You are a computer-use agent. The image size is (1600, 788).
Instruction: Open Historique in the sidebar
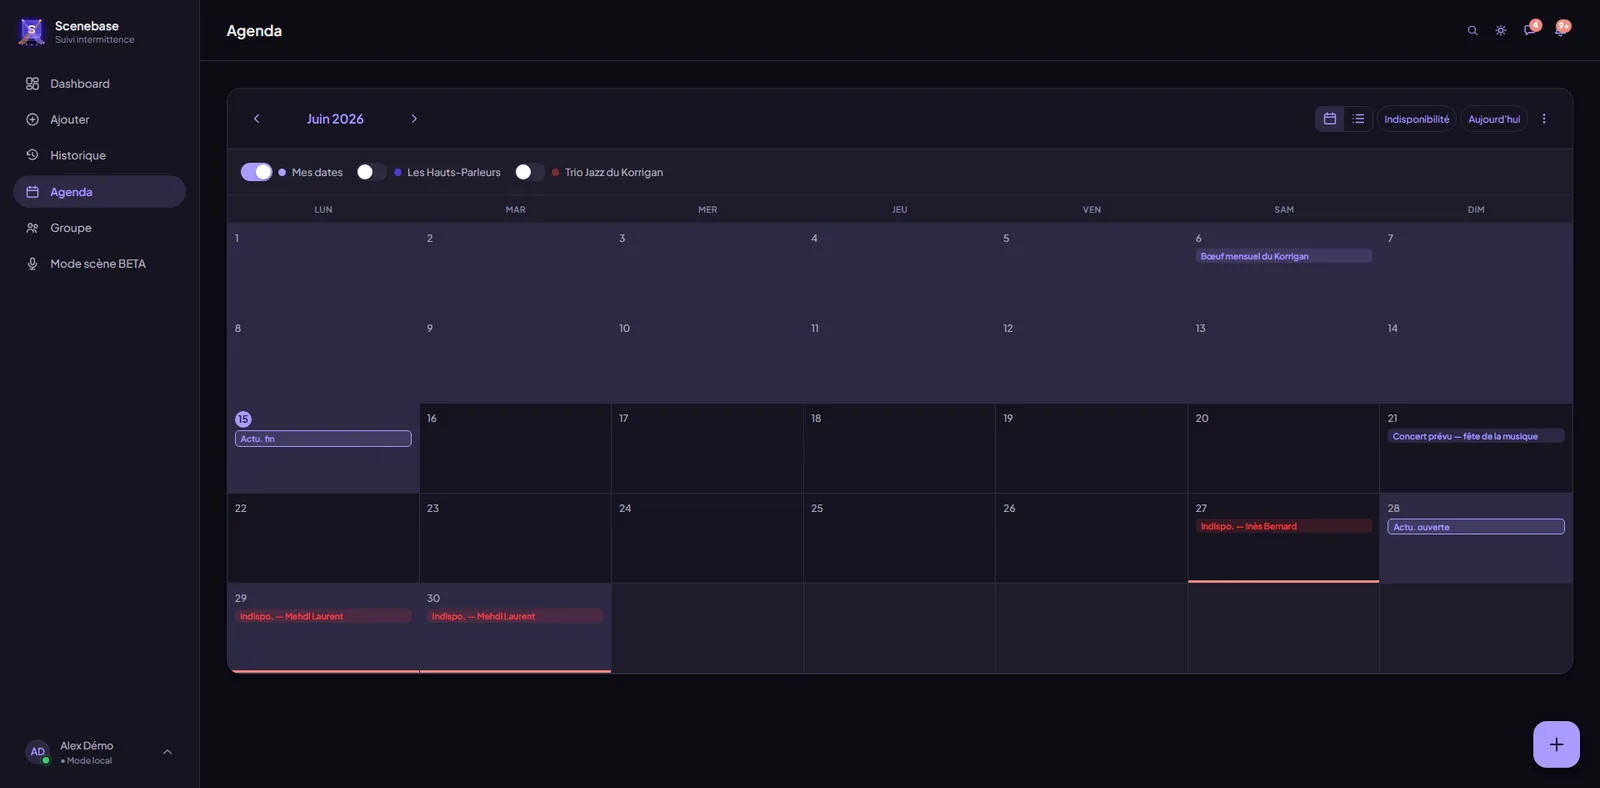pyautogui.click(x=99, y=156)
